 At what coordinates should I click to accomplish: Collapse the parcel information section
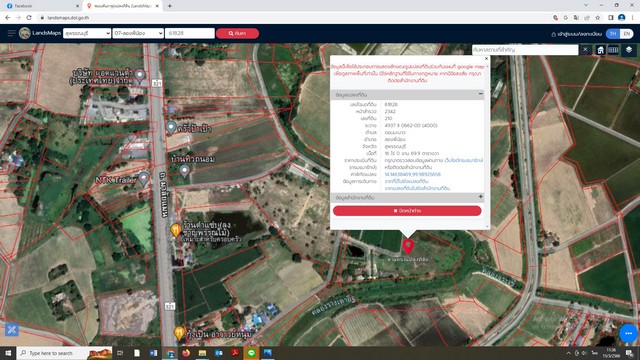pyautogui.click(x=480, y=94)
